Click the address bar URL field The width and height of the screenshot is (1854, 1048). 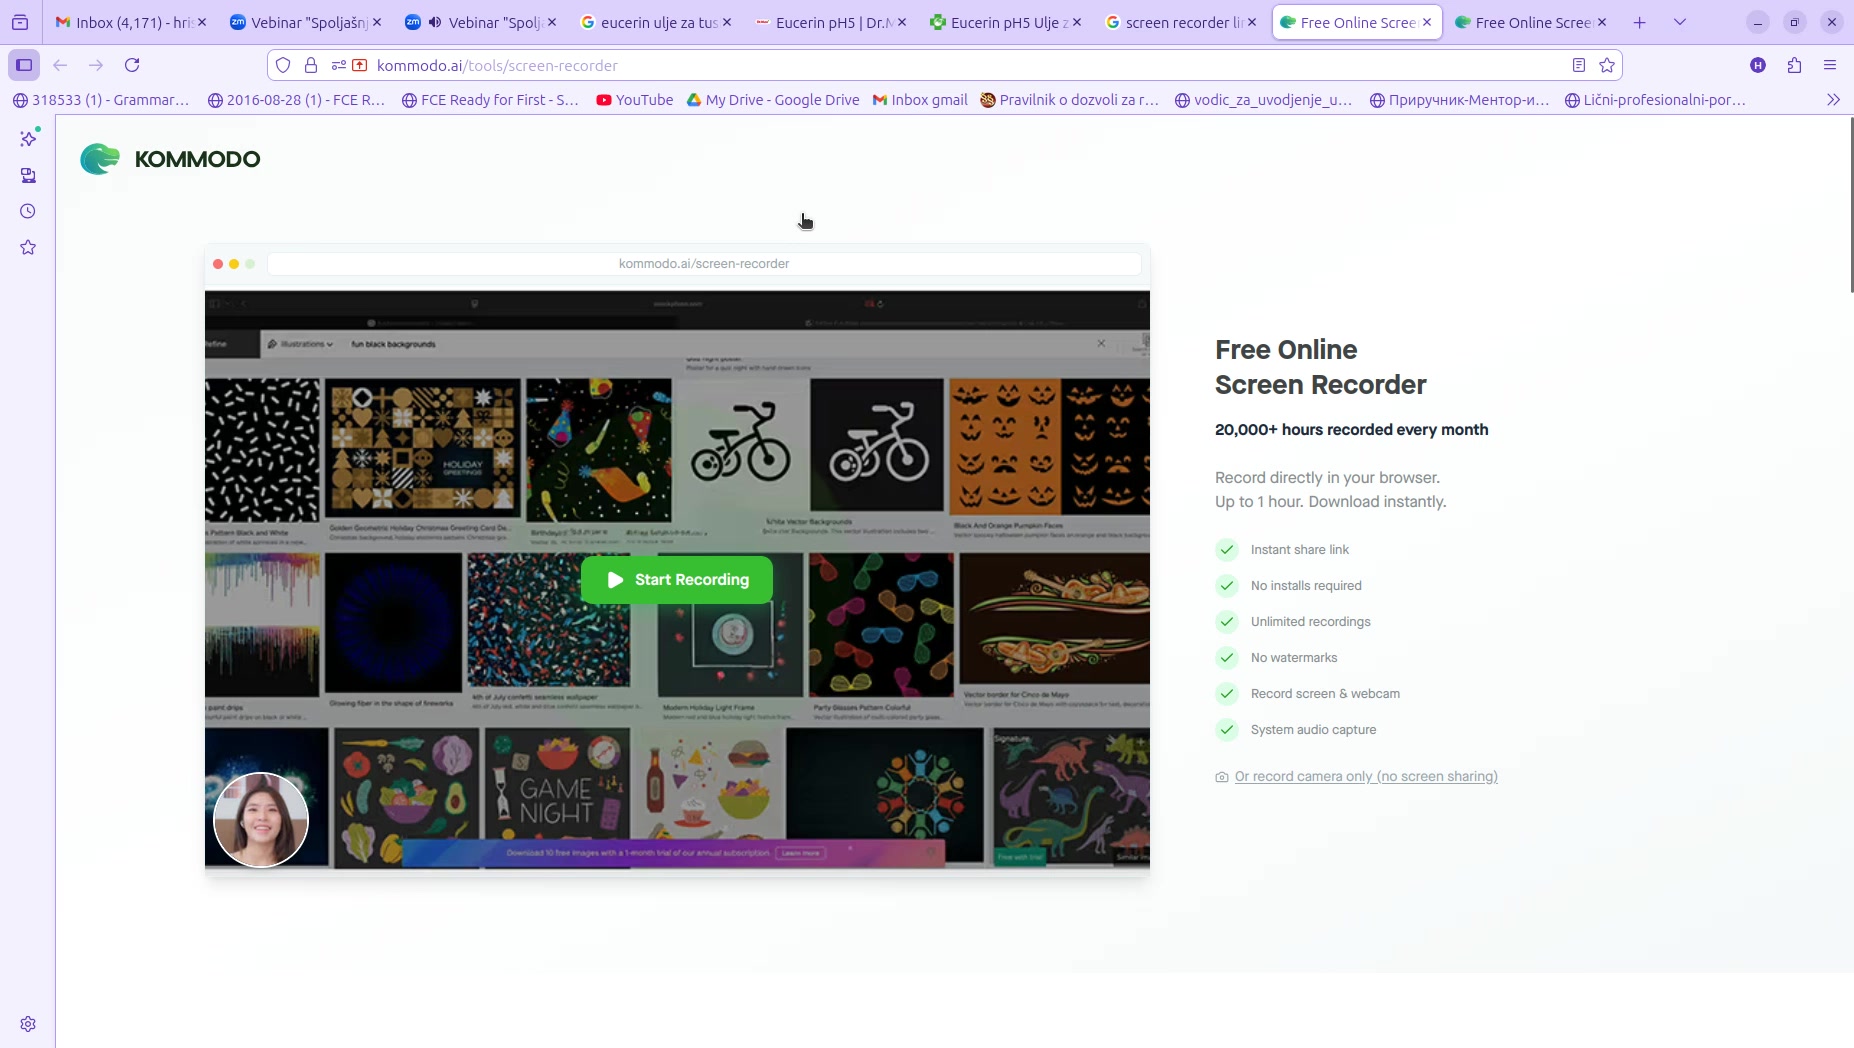[x=900, y=65]
